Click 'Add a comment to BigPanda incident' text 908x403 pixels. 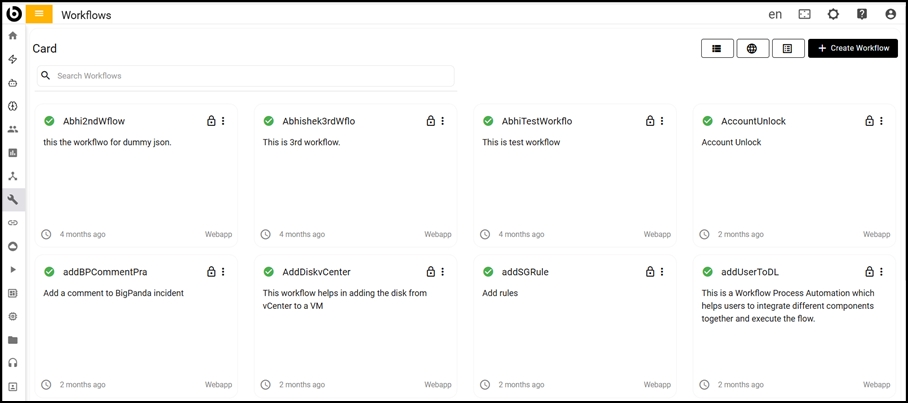(114, 293)
